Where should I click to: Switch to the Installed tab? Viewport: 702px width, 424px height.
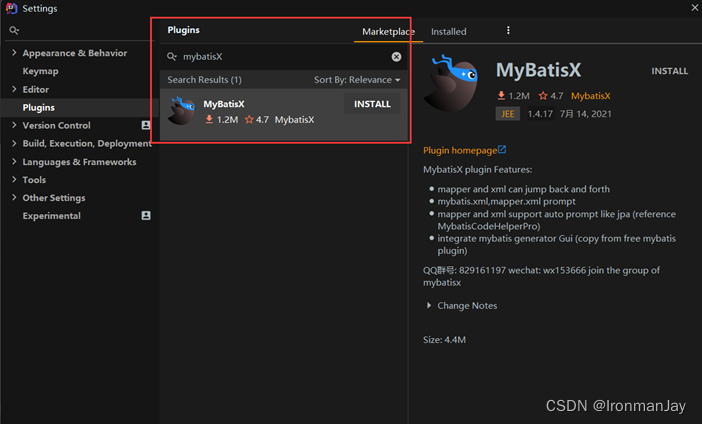point(449,31)
